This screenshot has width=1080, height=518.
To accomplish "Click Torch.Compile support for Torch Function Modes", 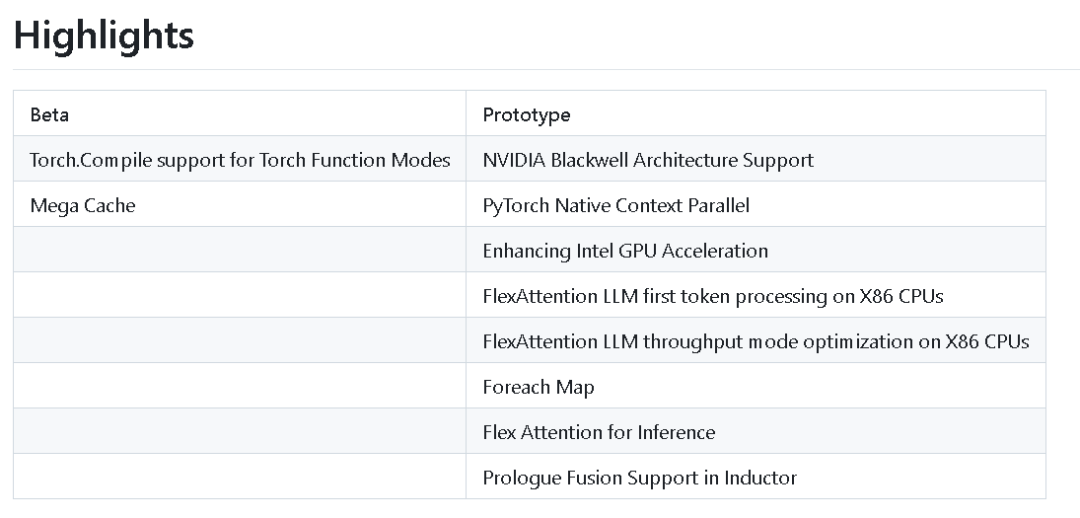I will click(x=240, y=160).
